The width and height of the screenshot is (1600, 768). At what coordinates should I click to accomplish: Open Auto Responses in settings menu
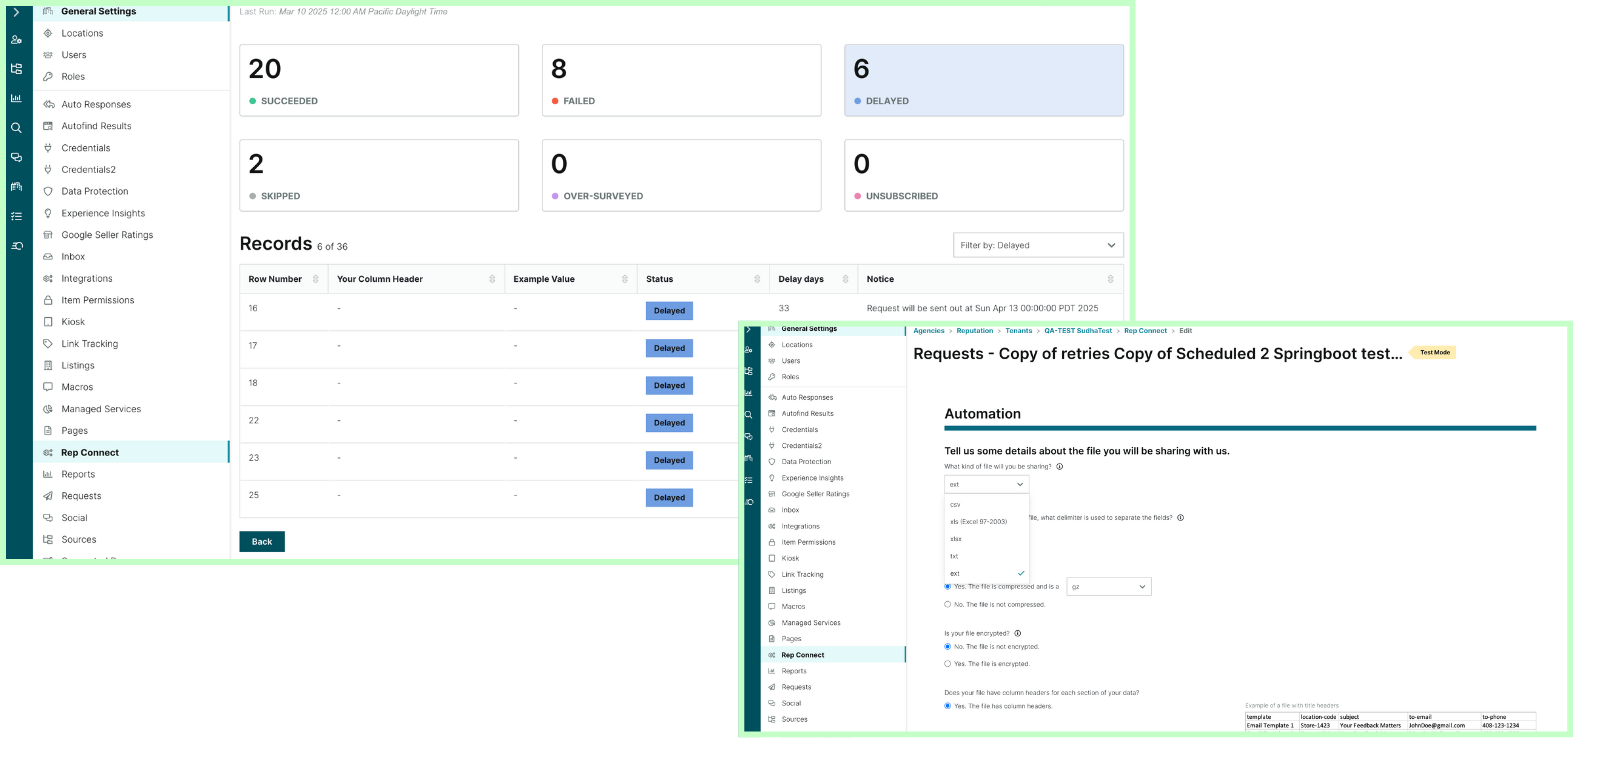96,104
